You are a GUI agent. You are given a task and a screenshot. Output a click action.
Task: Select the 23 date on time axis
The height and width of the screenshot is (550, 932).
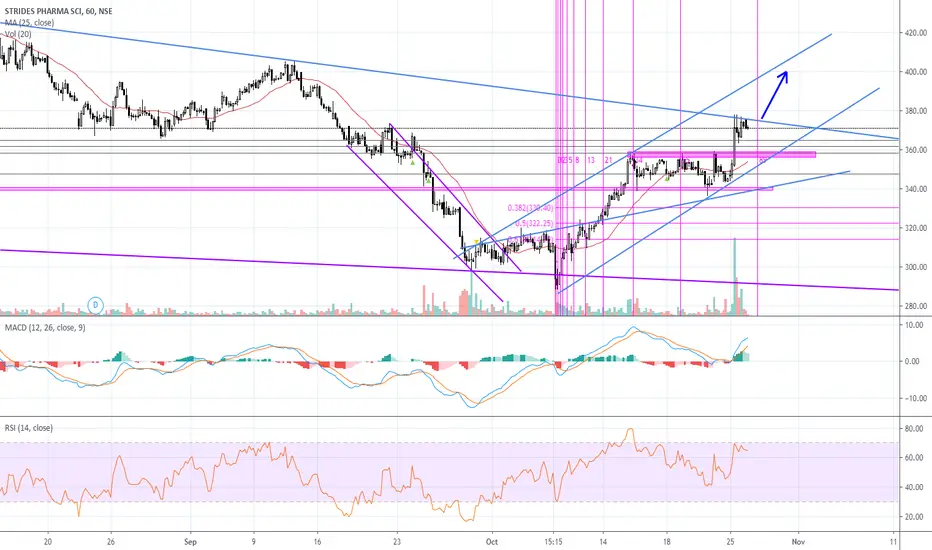coord(397,542)
